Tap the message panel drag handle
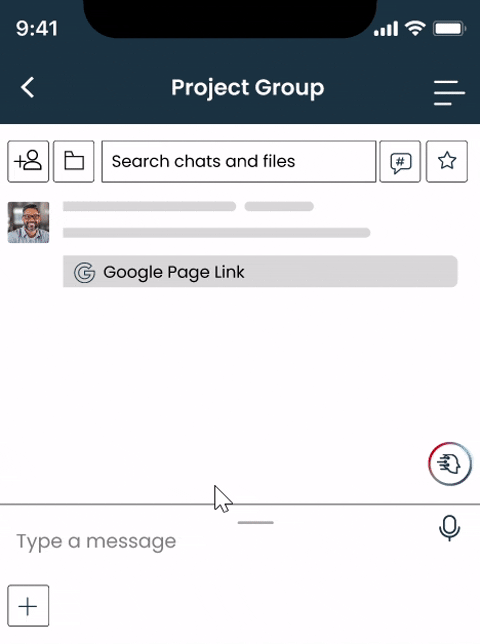Screen dimensions: 480x644 [255, 522]
